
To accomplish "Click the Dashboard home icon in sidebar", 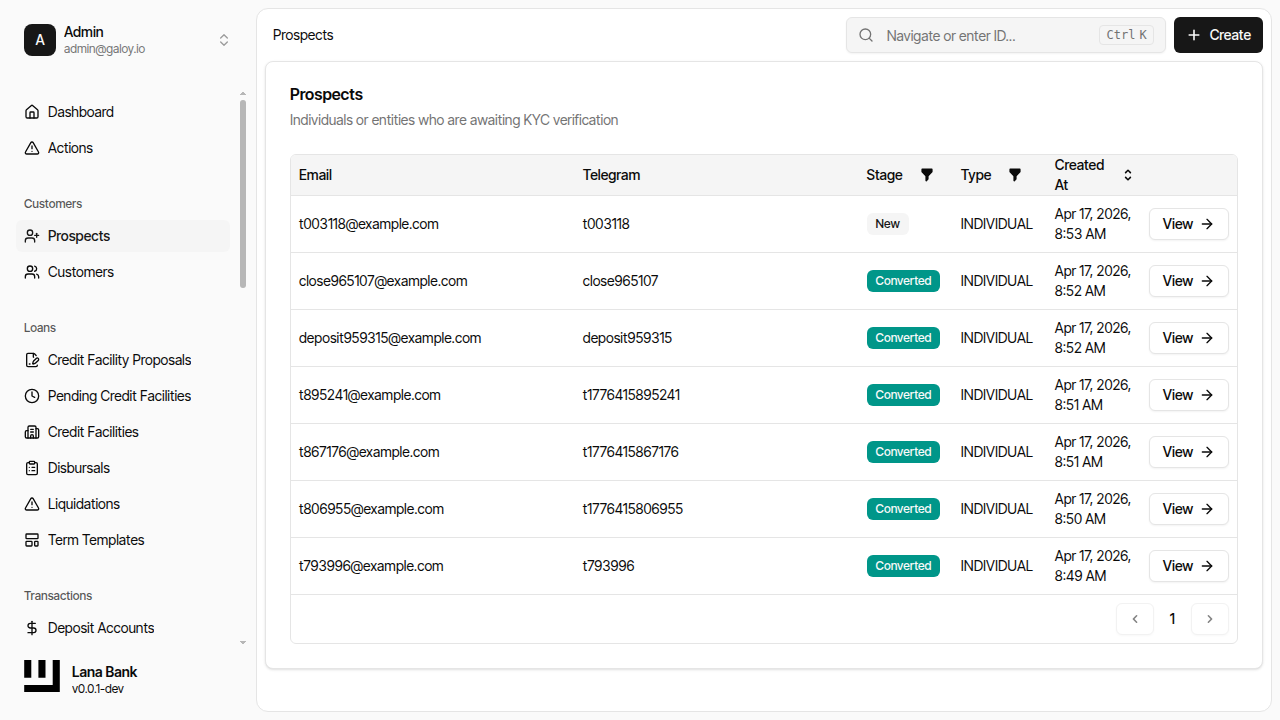I will click(x=32, y=112).
